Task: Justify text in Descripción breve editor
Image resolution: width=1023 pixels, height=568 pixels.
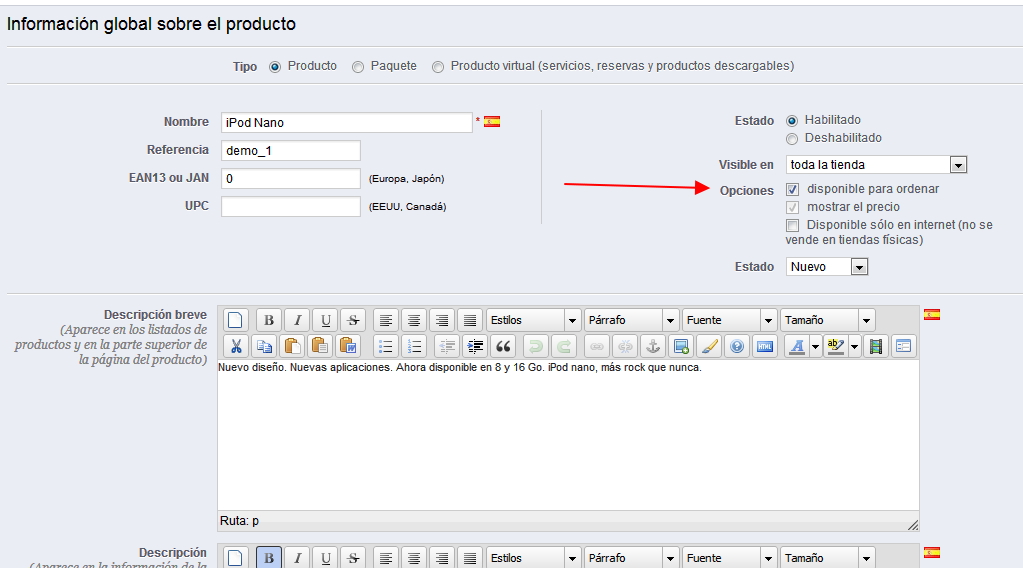Action: click(x=470, y=320)
